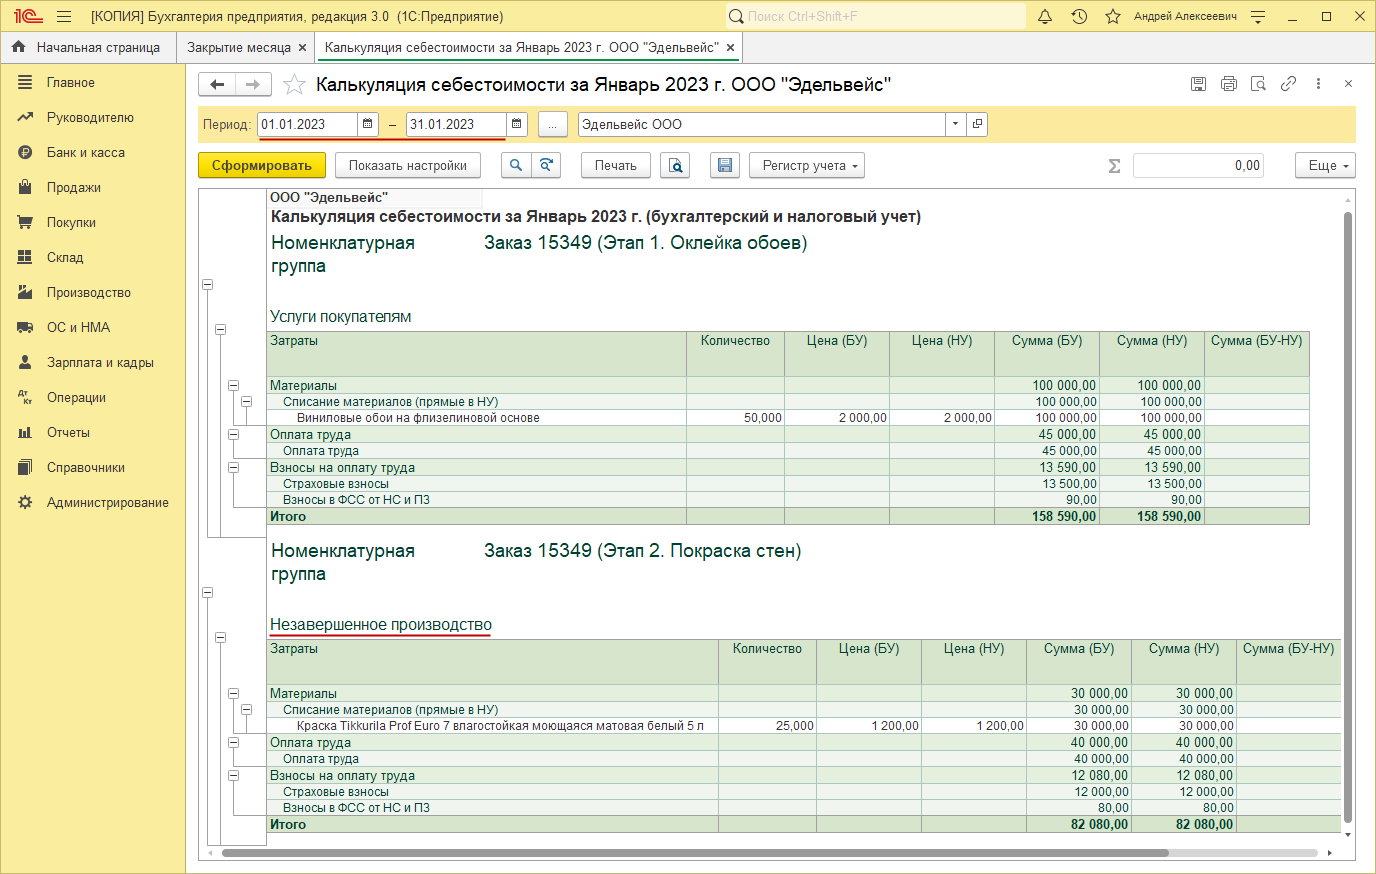This screenshot has height=874, width=1376.
Task: Open the Руководителю section
Action: (x=92, y=118)
